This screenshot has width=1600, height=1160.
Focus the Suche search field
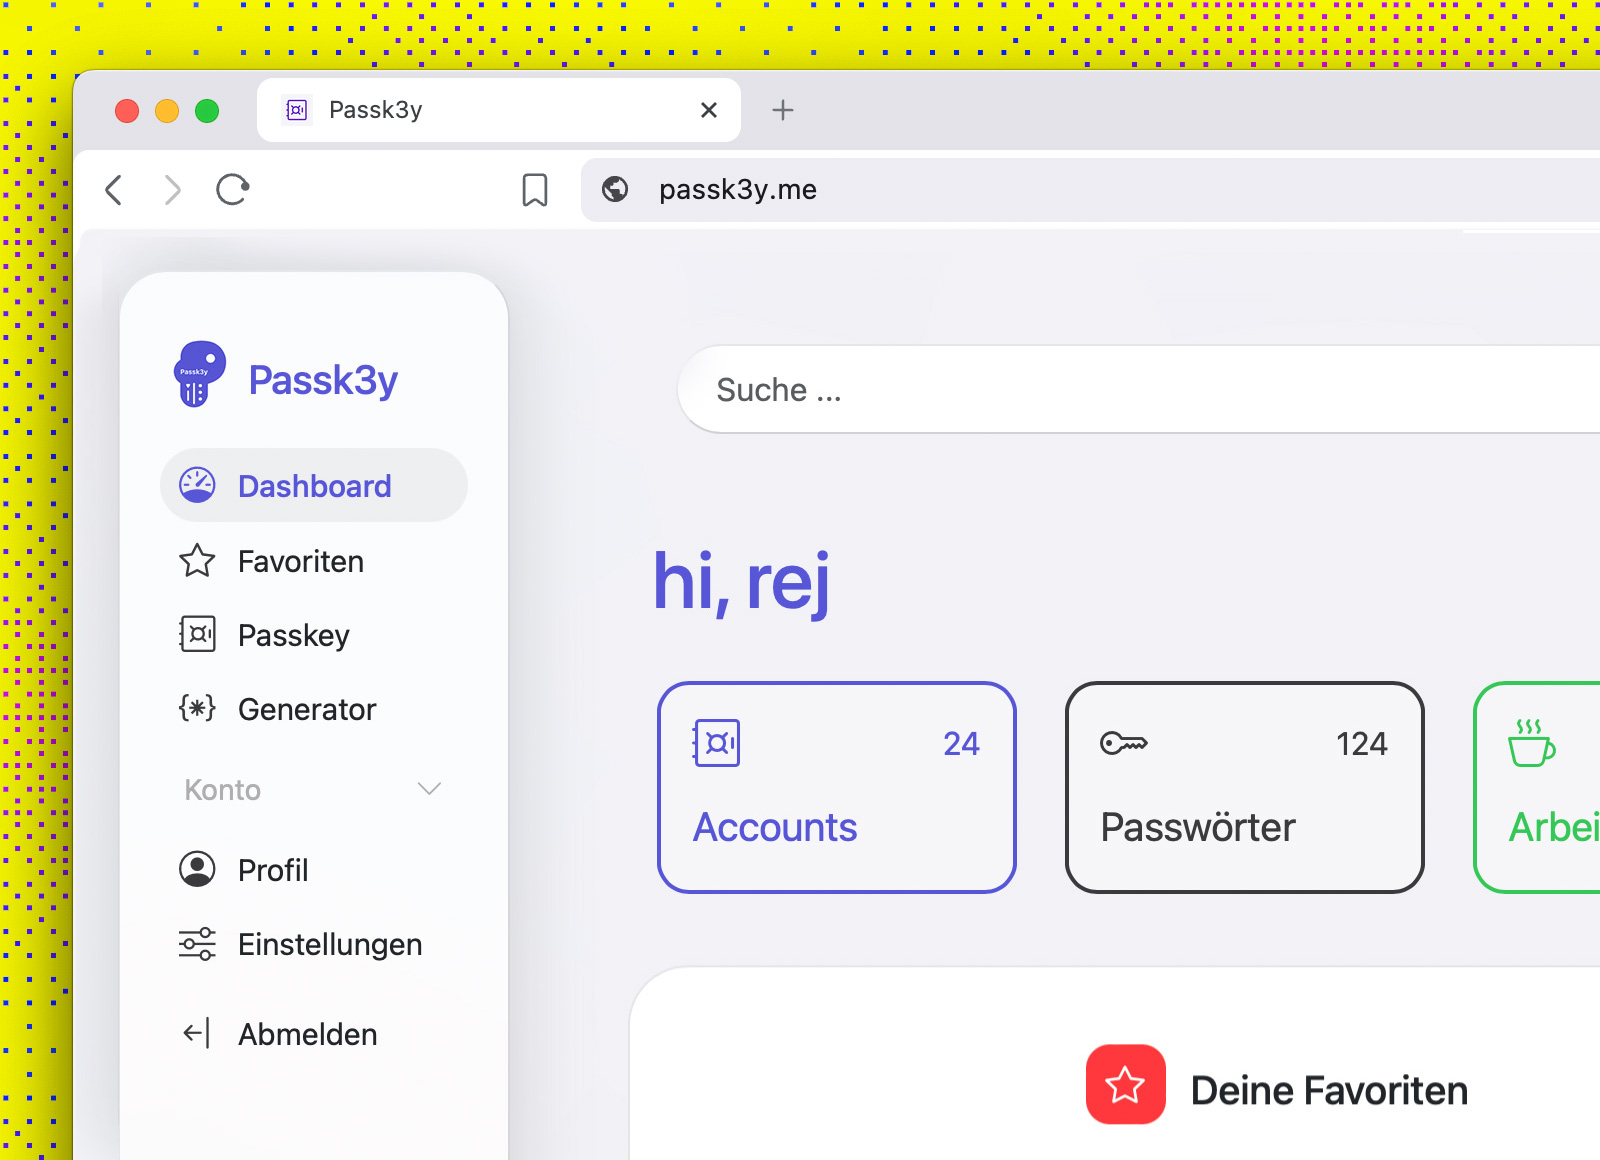coord(1139,389)
